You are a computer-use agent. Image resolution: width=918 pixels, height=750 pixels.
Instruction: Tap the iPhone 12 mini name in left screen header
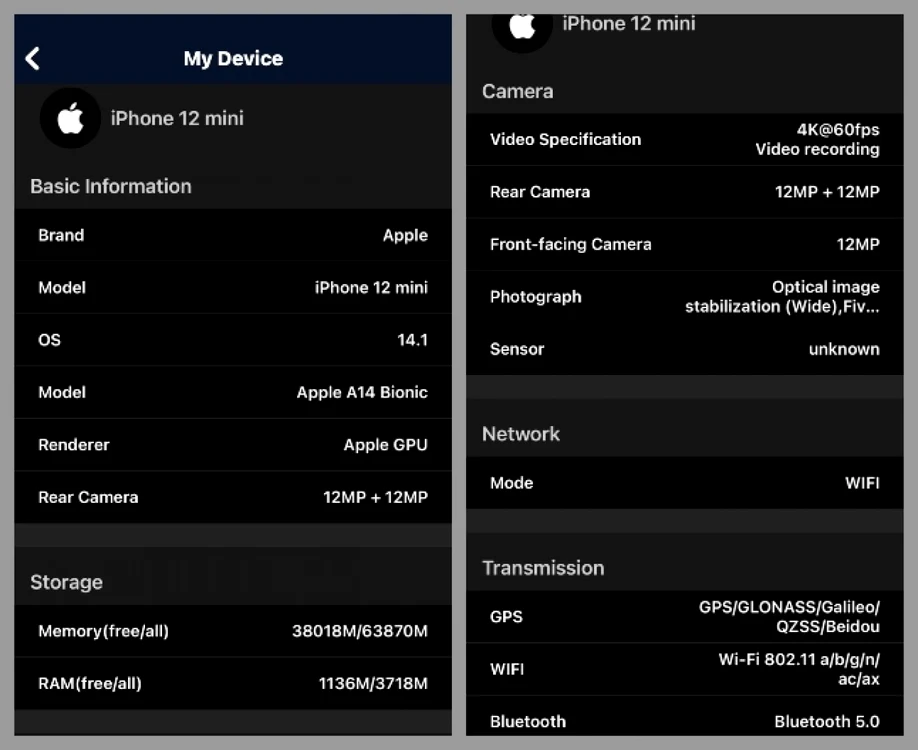177,118
